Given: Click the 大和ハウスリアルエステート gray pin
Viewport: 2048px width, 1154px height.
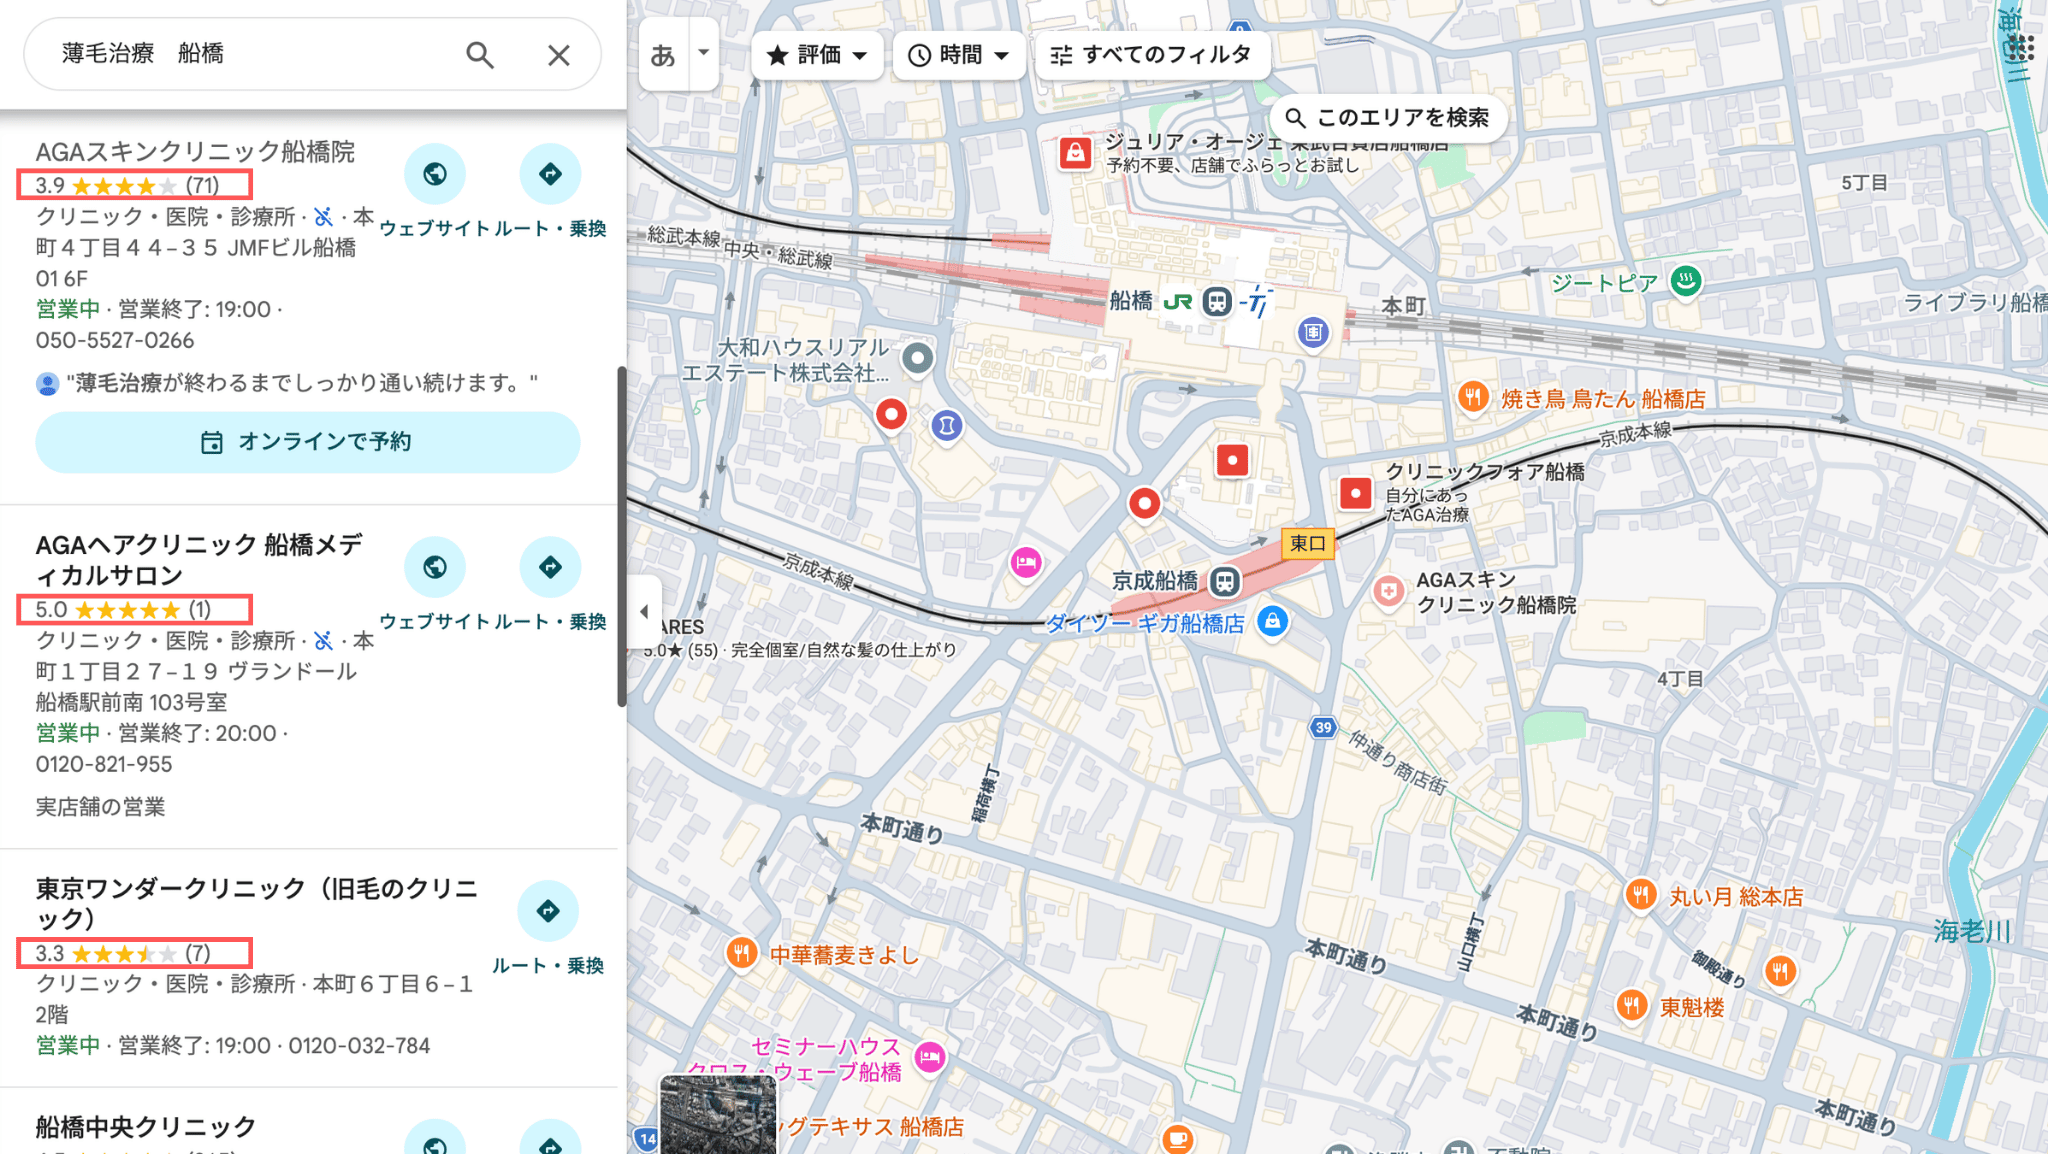Looking at the screenshot, I should 917,358.
